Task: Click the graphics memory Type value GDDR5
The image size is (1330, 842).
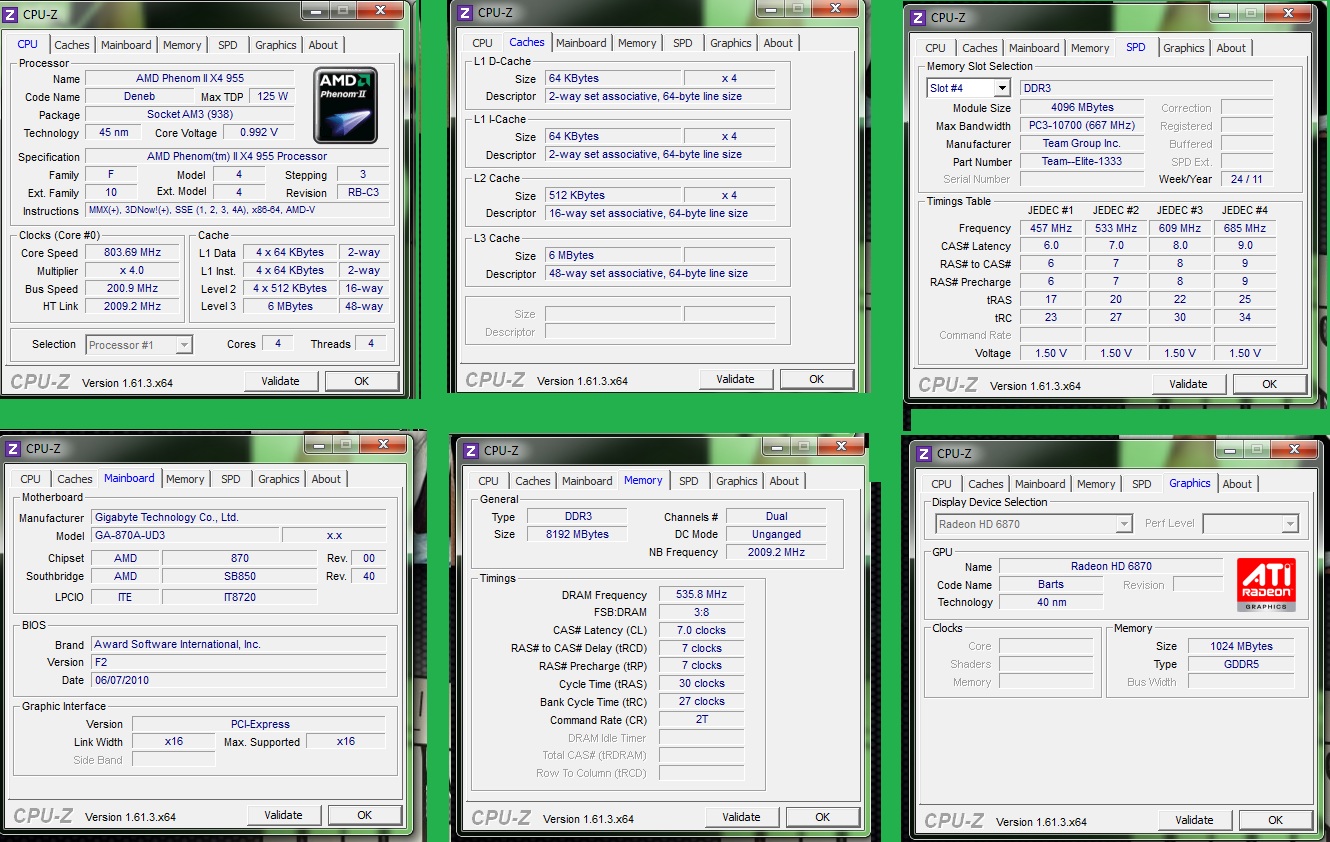Action: pos(1240,664)
